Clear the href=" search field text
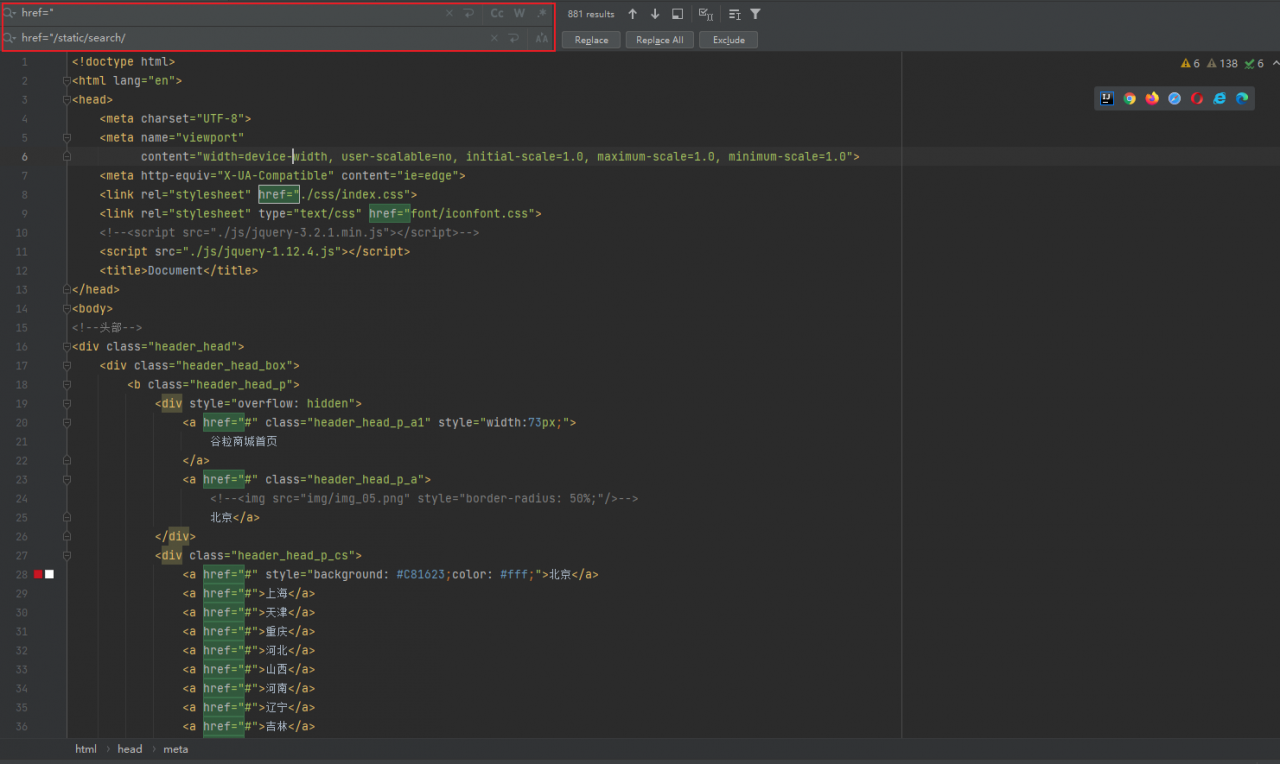Viewport: 1280px width, 764px height. (x=449, y=14)
